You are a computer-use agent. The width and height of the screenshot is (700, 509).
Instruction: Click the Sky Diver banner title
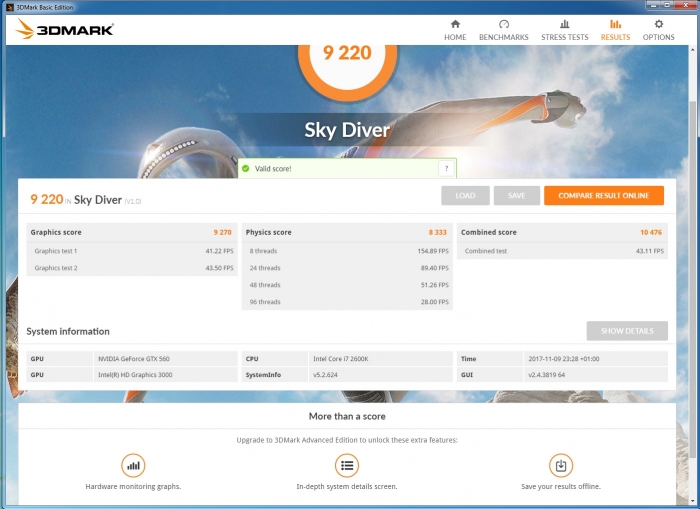click(347, 130)
